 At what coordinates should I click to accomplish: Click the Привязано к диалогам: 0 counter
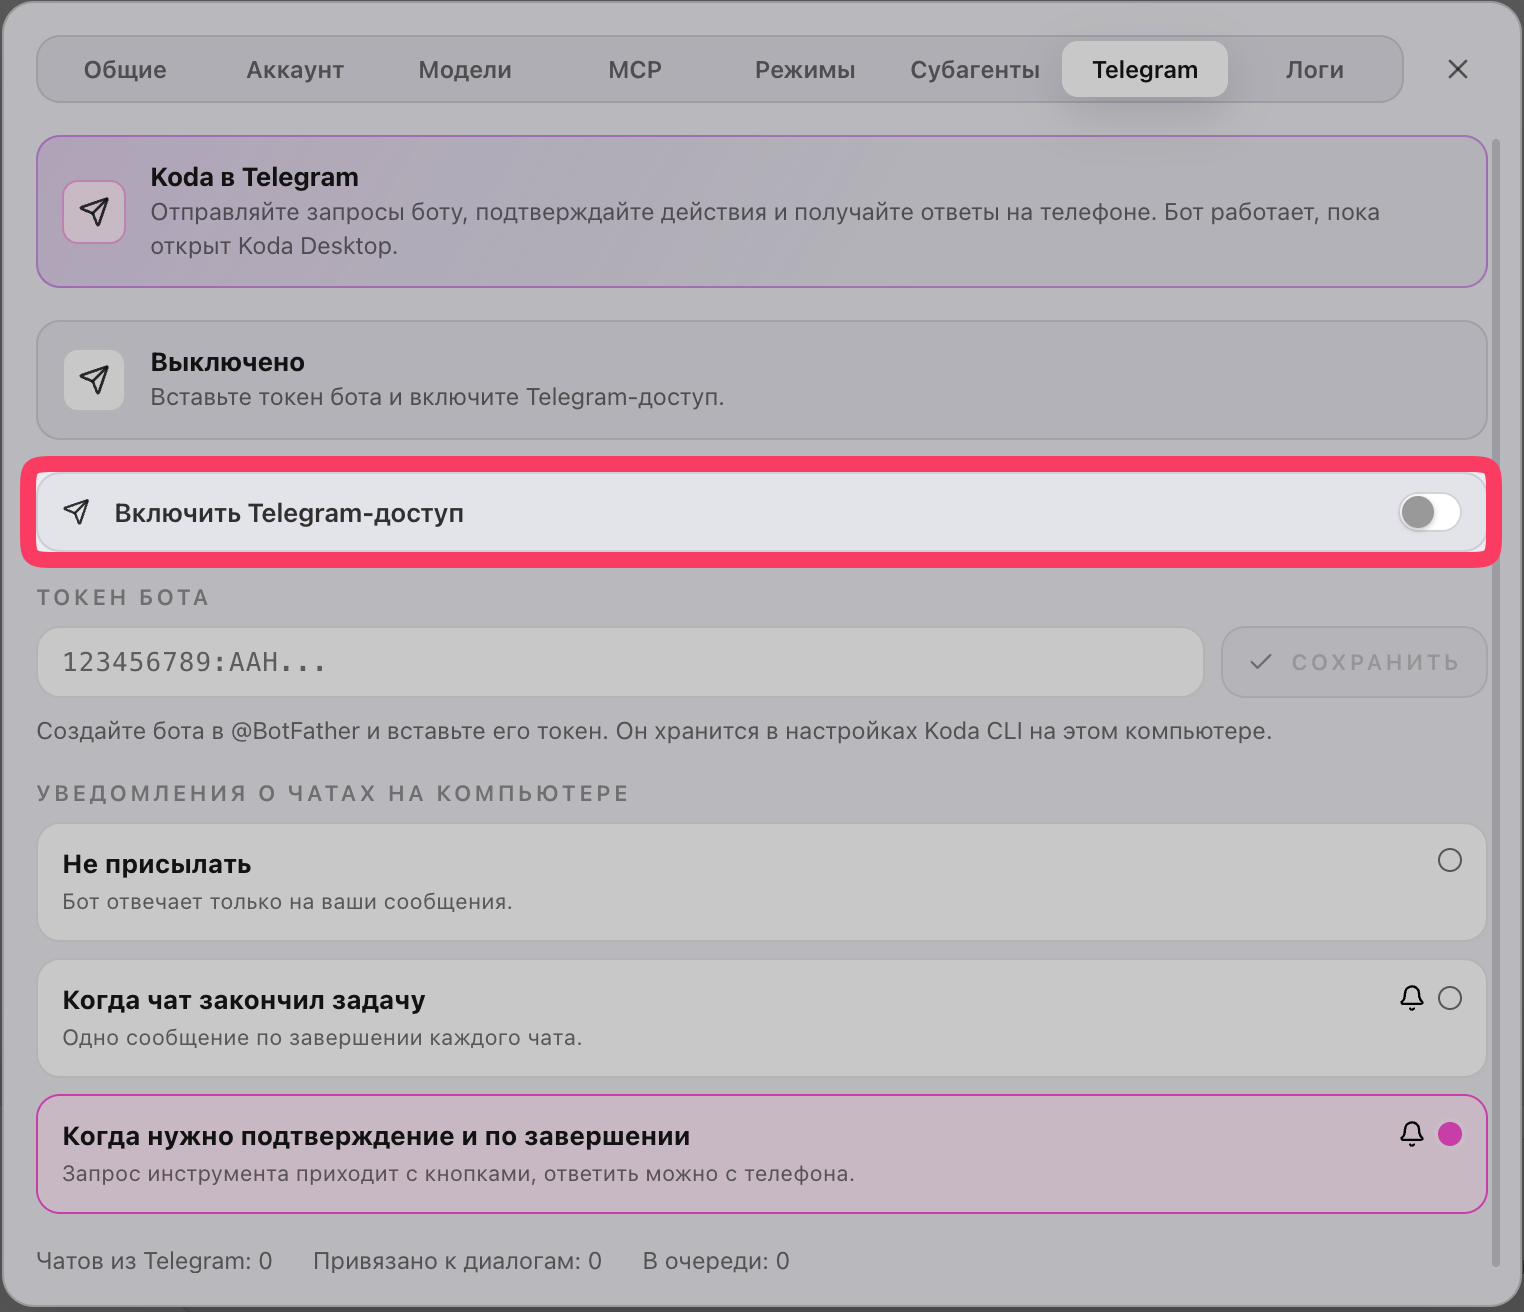coord(457,1261)
